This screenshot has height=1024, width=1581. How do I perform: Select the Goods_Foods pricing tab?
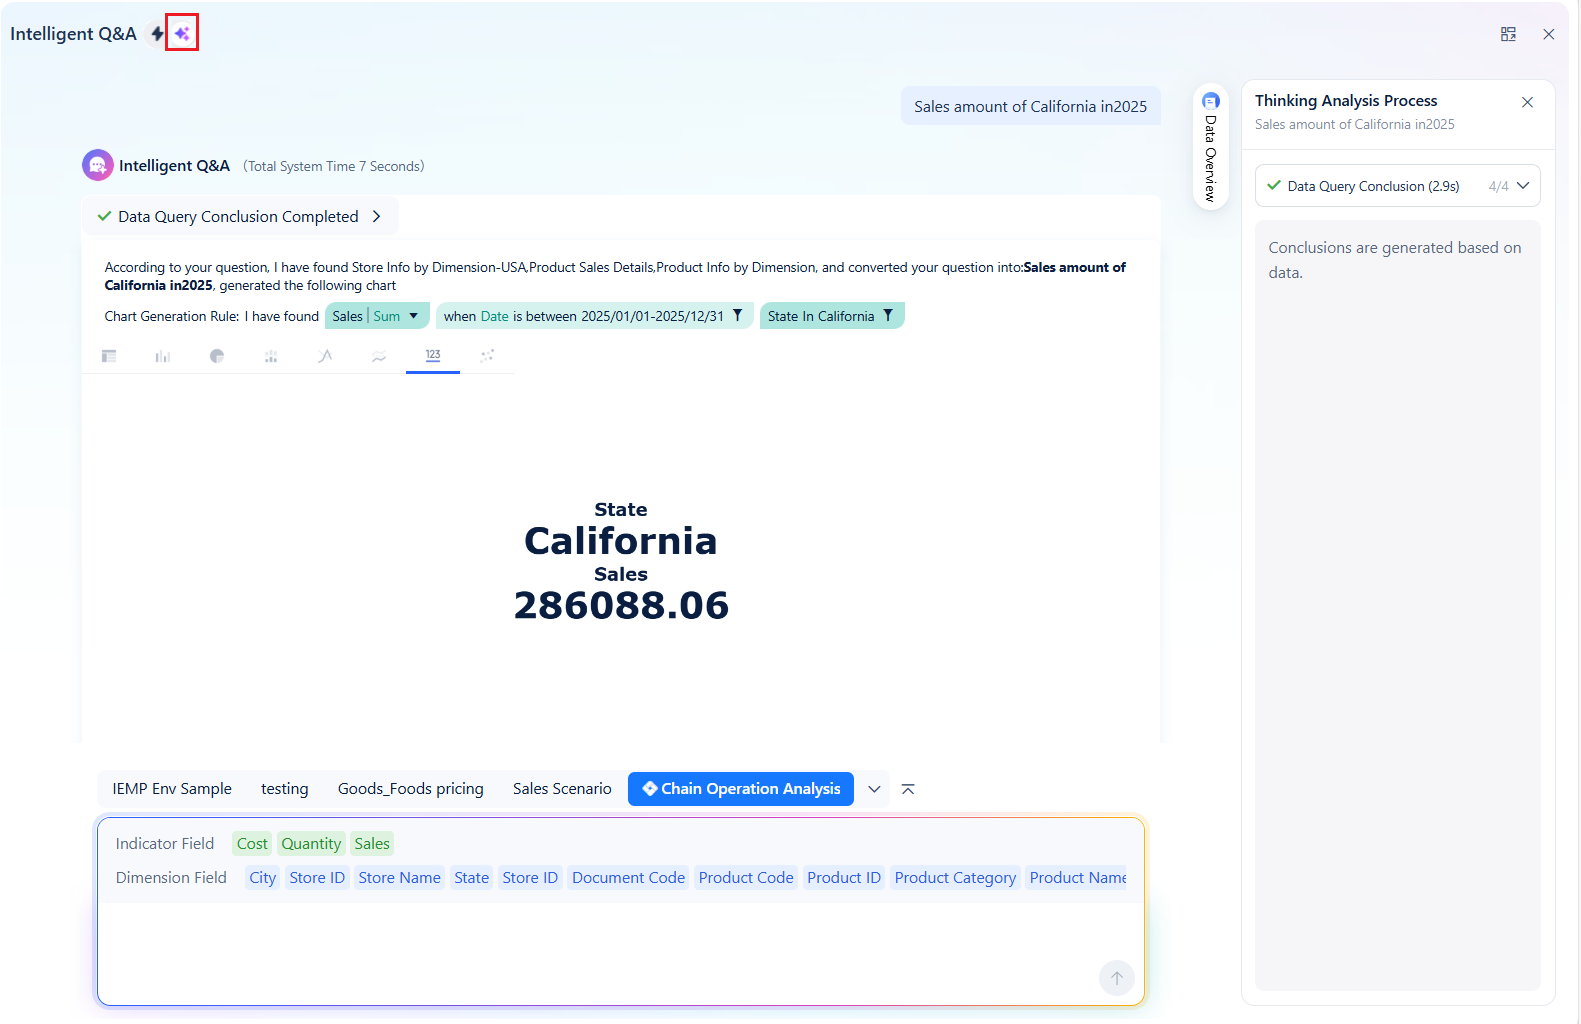click(411, 789)
